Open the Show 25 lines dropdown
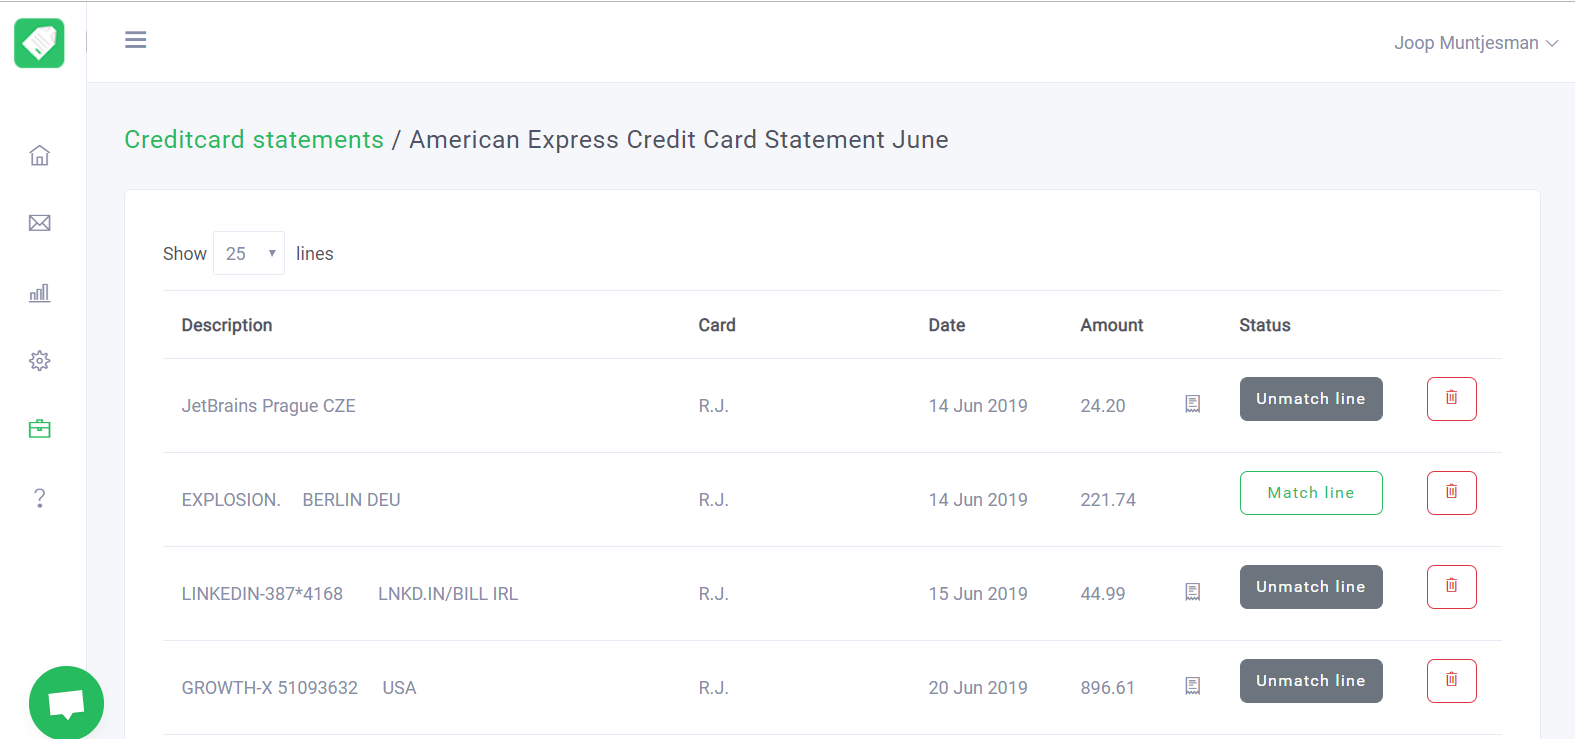This screenshot has width=1575, height=739. (x=249, y=253)
